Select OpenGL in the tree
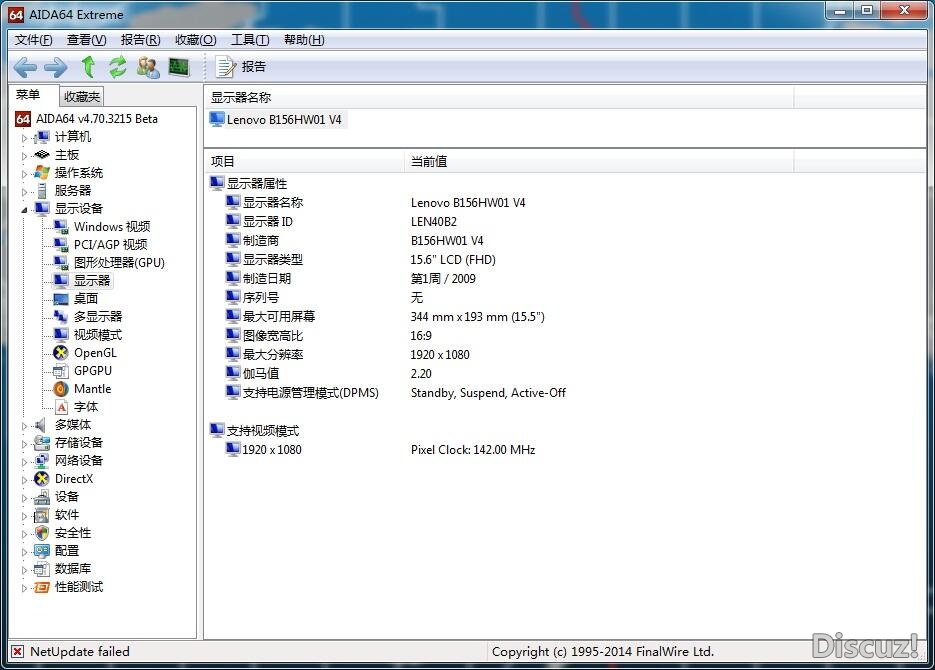 pyautogui.click(x=94, y=353)
